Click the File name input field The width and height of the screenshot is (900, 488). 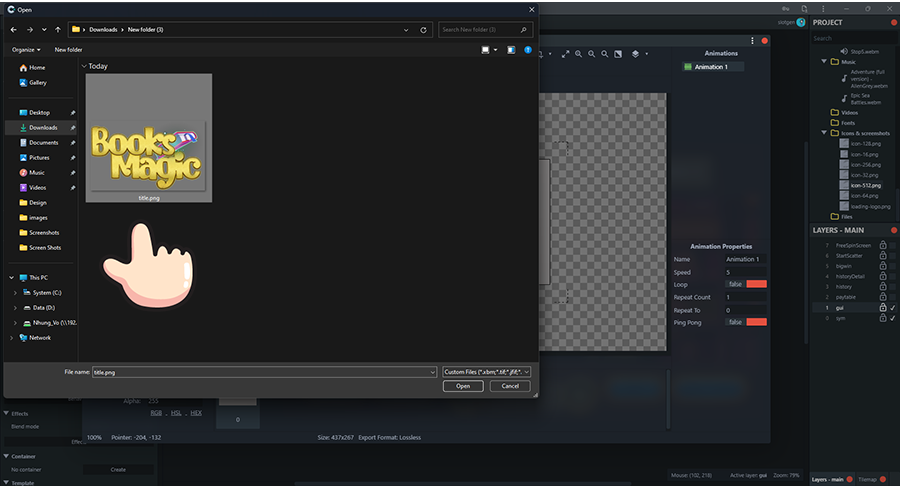point(265,373)
